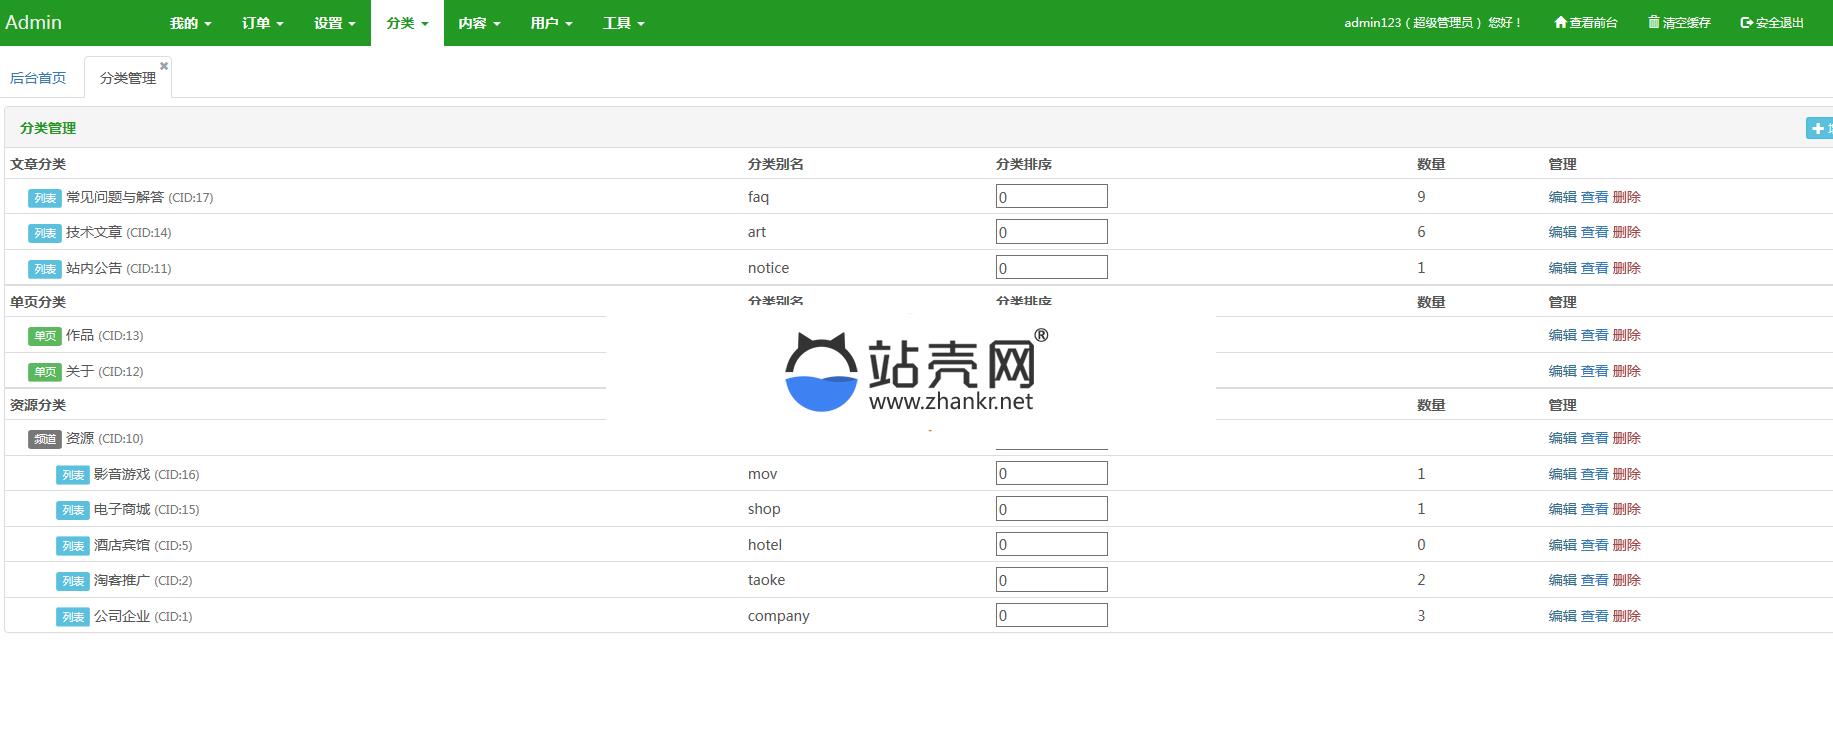
Task: Click the 淘客推广 category name
Action: 122,580
